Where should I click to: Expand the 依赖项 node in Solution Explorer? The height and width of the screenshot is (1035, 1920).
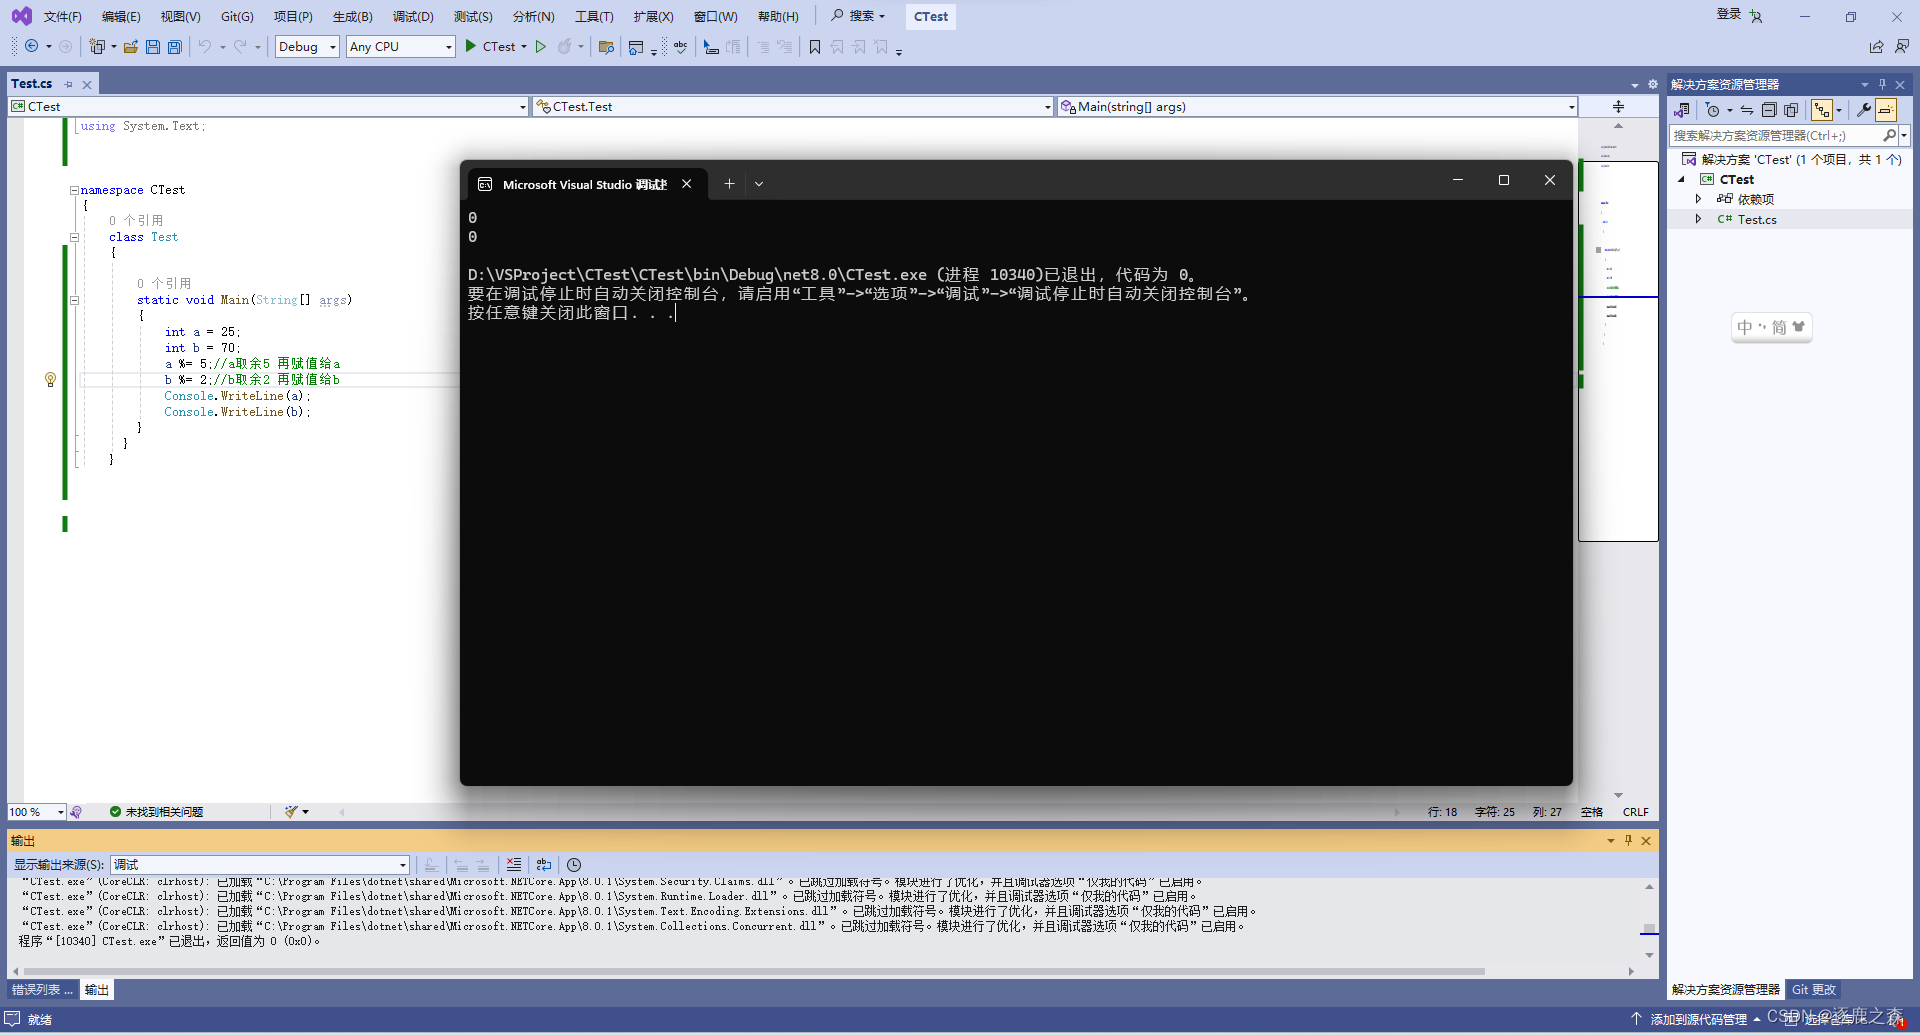(x=1698, y=199)
